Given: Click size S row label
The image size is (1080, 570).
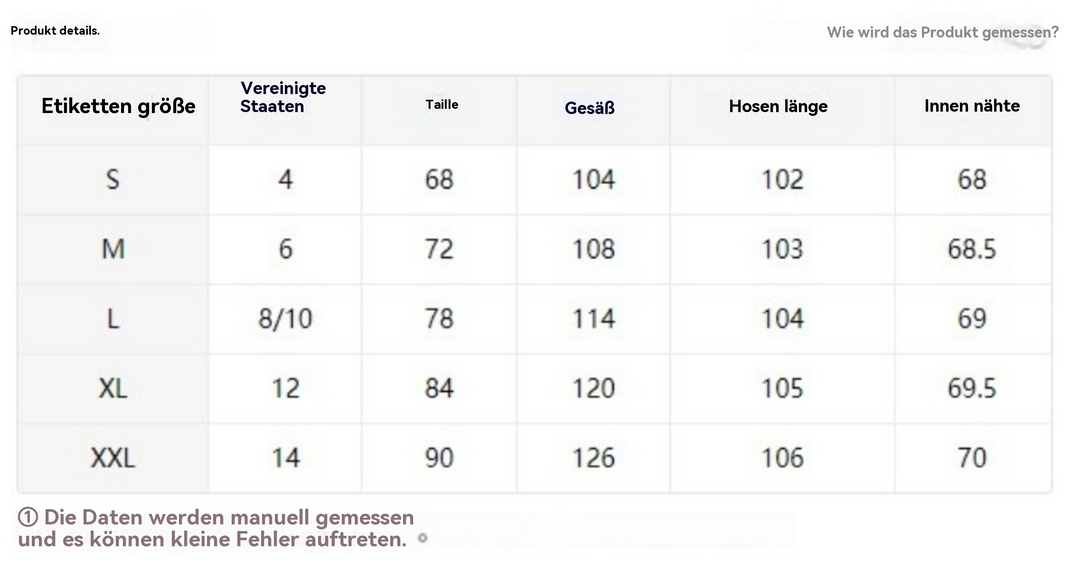Looking at the screenshot, I should pos(113,180).
